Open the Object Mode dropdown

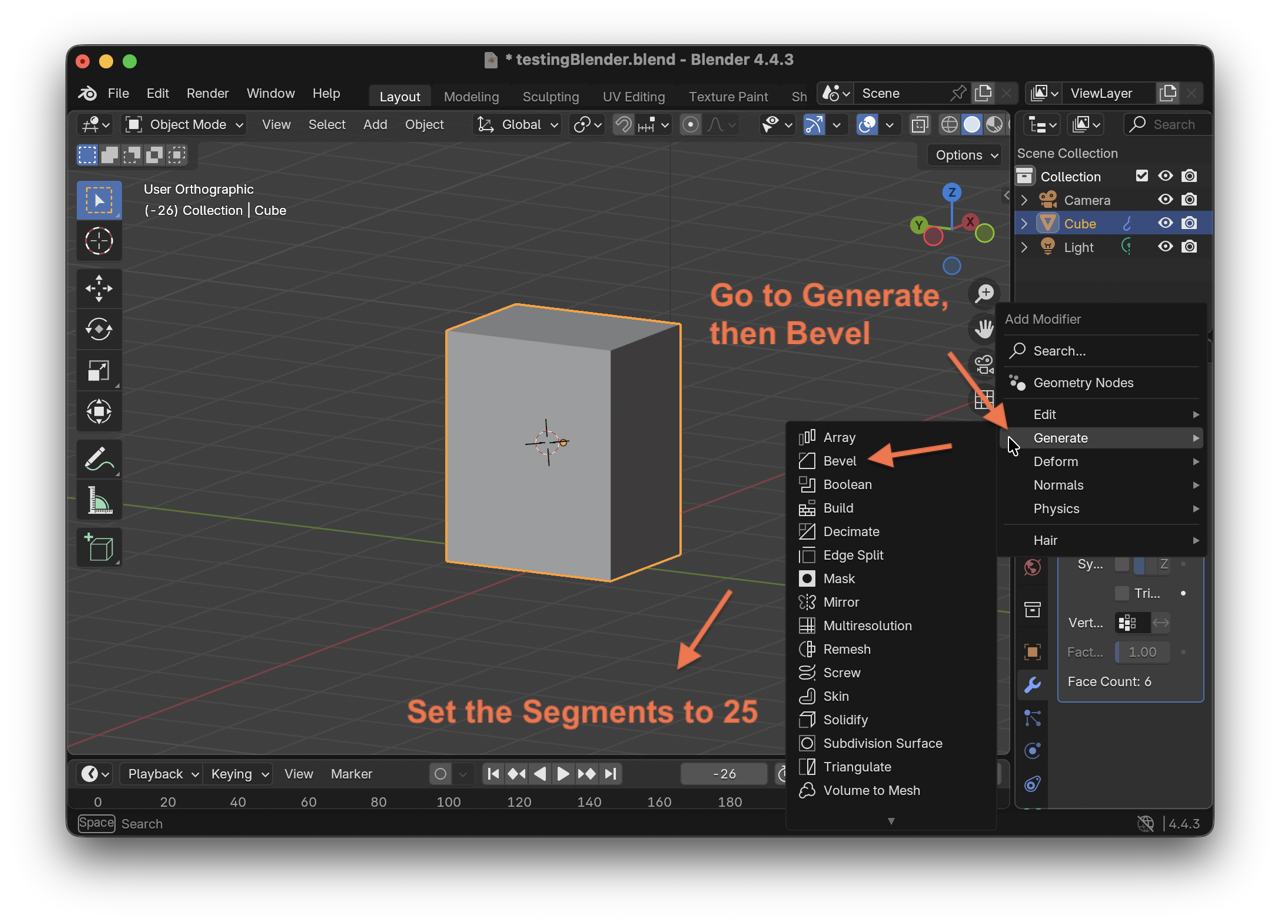[x=184, y=124]
